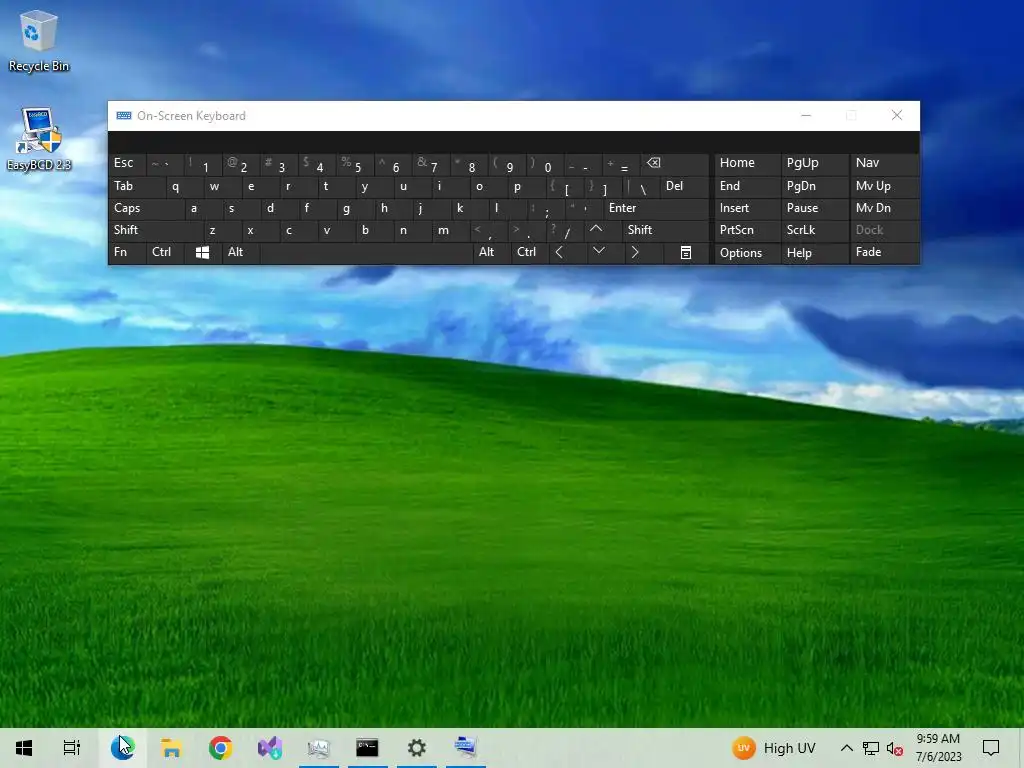Toggle the left Shift key
The width and height of the screenshot is (1024, 768).
155,230
